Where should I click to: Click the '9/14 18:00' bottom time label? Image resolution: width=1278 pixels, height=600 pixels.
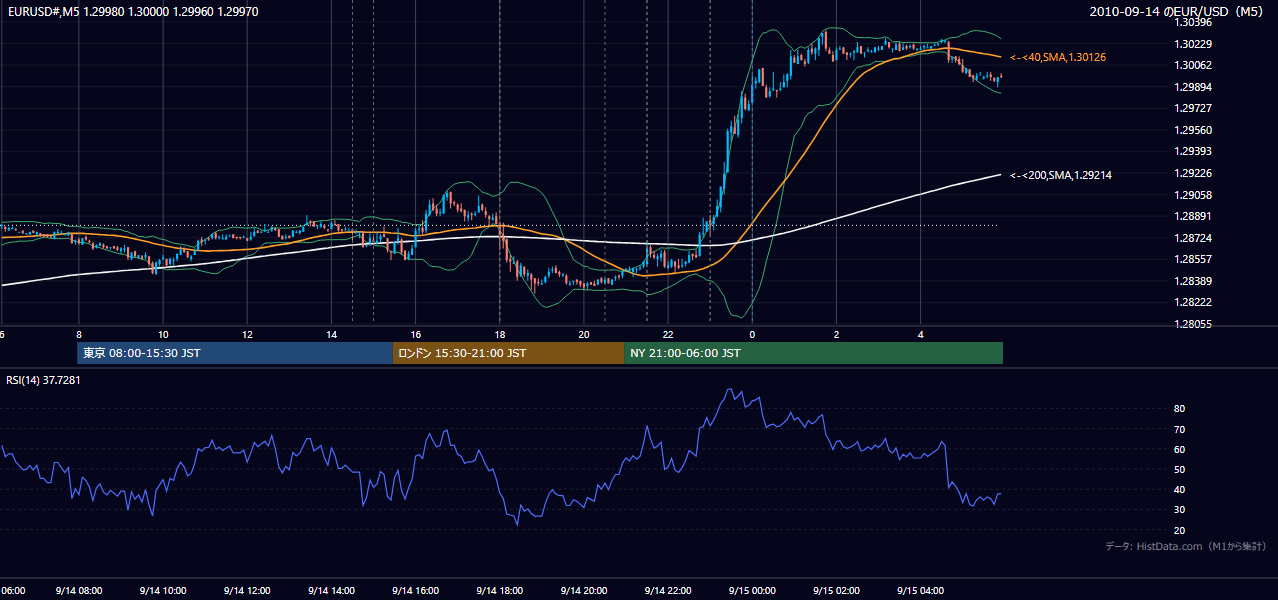(499, 591)
